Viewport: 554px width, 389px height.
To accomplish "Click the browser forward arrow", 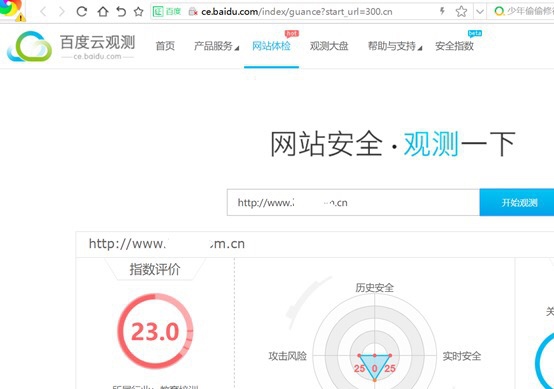I will click(62, 12).
